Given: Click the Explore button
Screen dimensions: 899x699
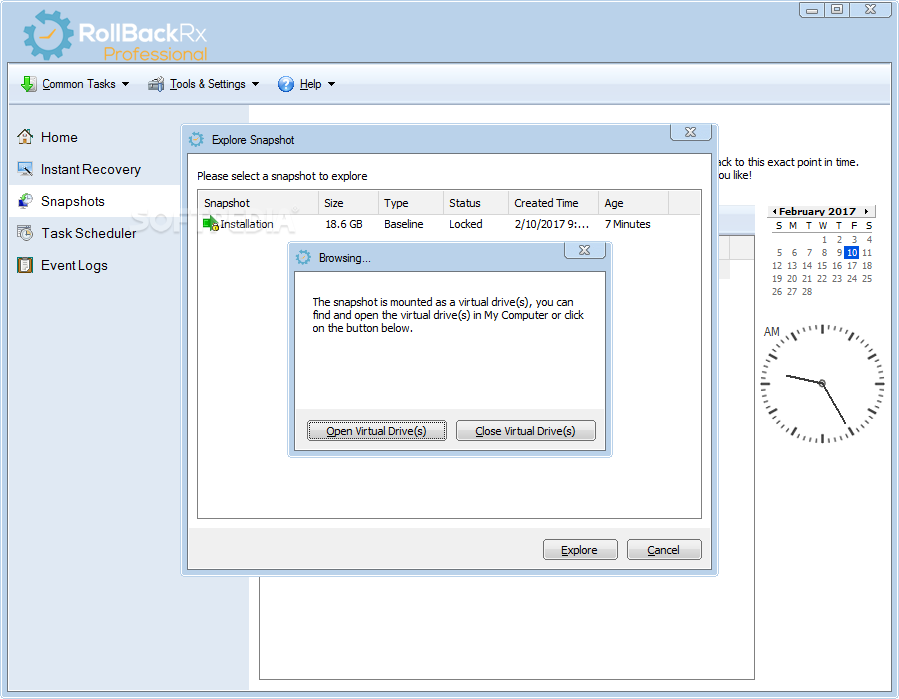Looking at the screenshot, I should [580, 549].
